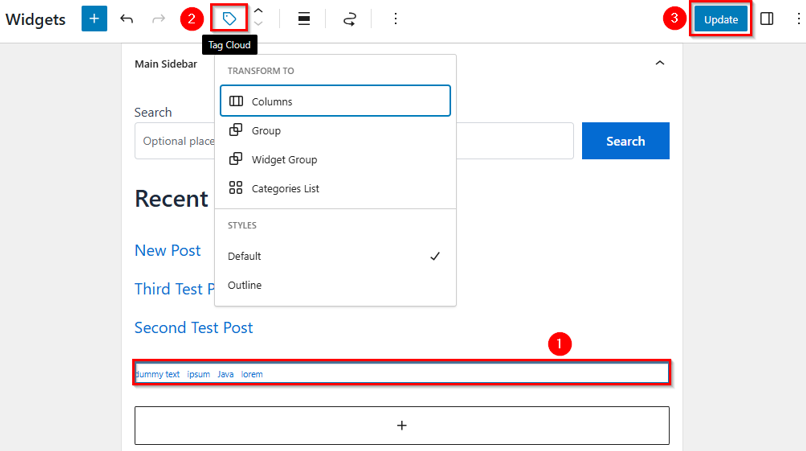Click the 'lorem' tag link

click(252, 374)
